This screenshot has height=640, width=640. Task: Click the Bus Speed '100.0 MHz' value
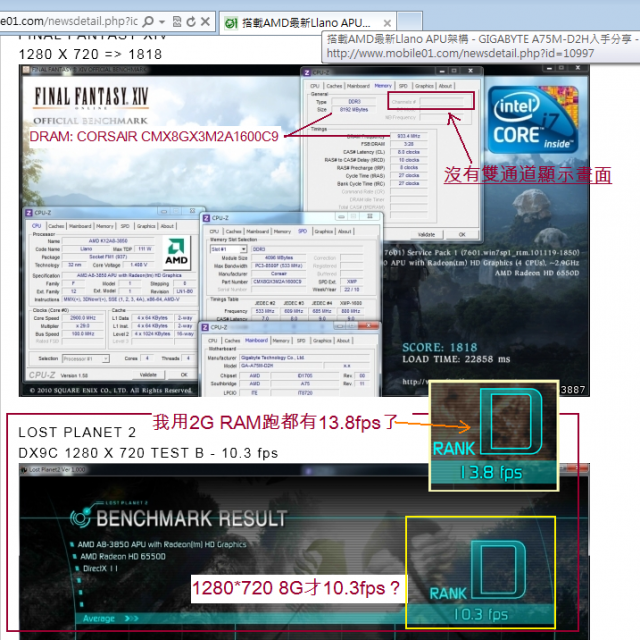tap(83, 333)
